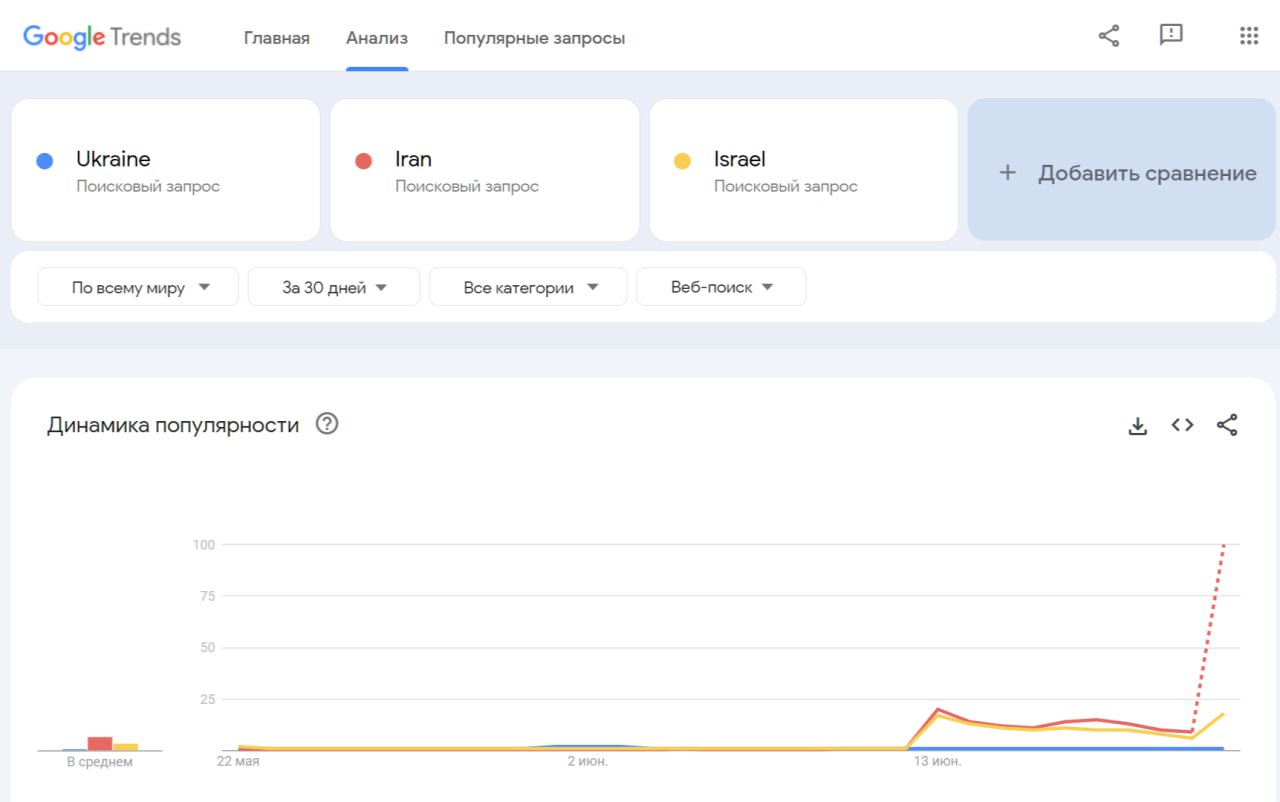The height and width of the screenshot is (802, 1280).
Task: Click Поисковый запрос under Ukraine
Action: tap(148, 186)
